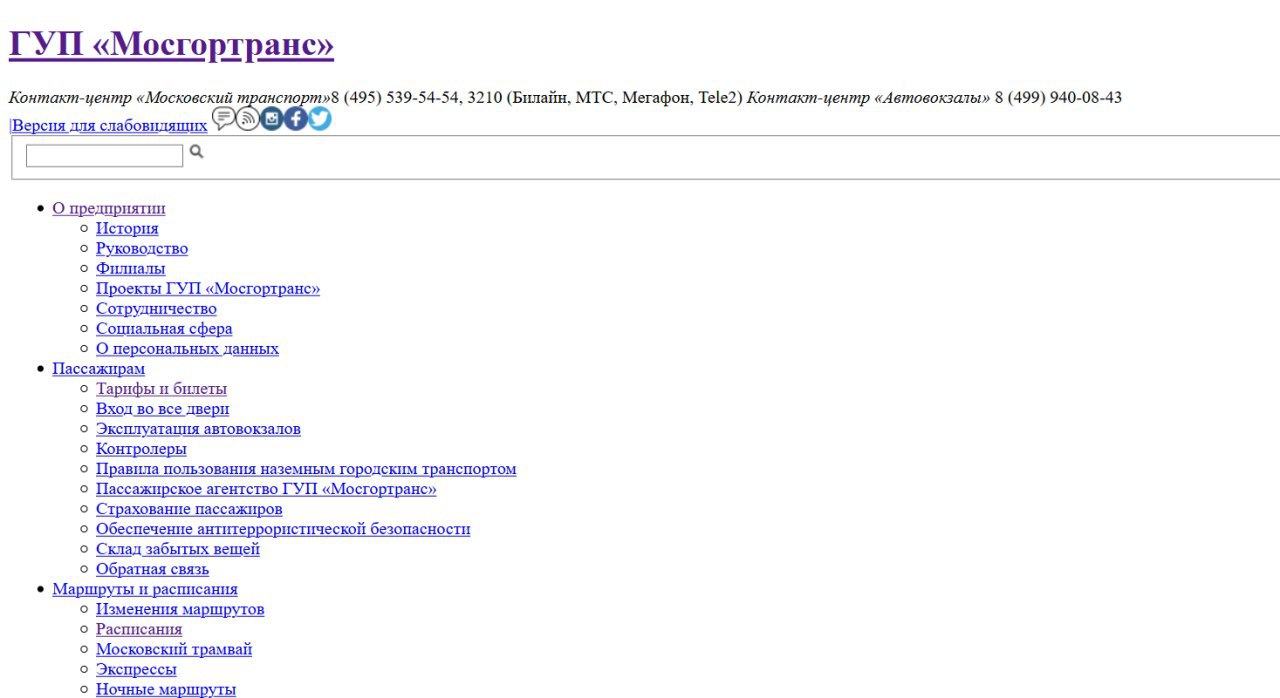Open the Twitter bird icon

click(x=319, y=119)
